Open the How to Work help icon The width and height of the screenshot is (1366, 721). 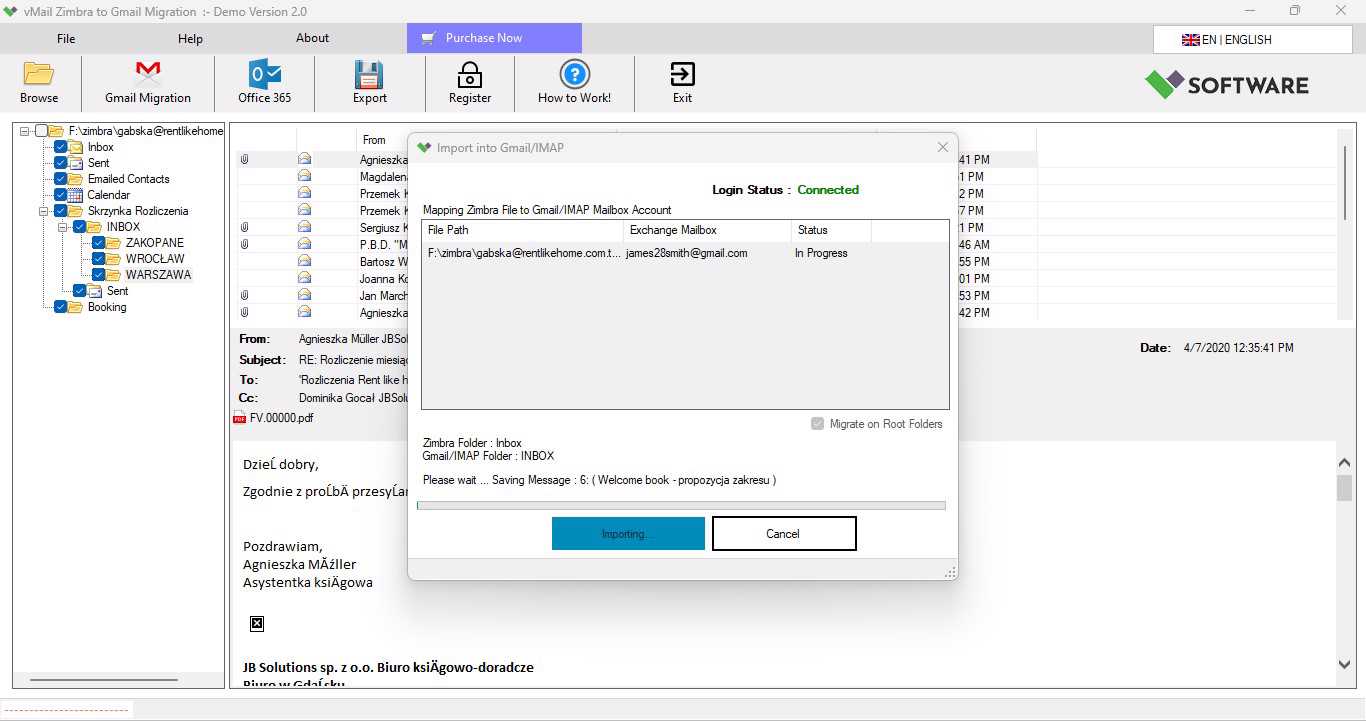tap(574, 74)
